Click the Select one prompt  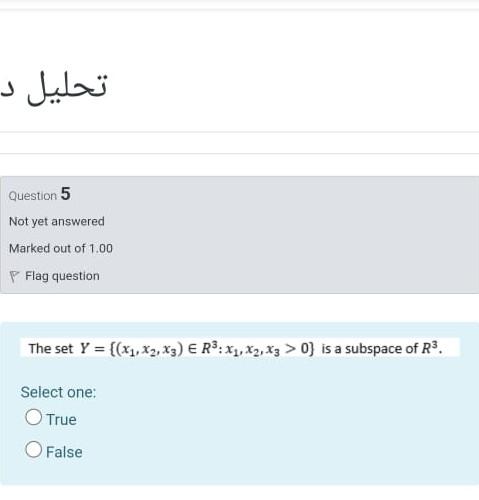click(x=58, y=392)
